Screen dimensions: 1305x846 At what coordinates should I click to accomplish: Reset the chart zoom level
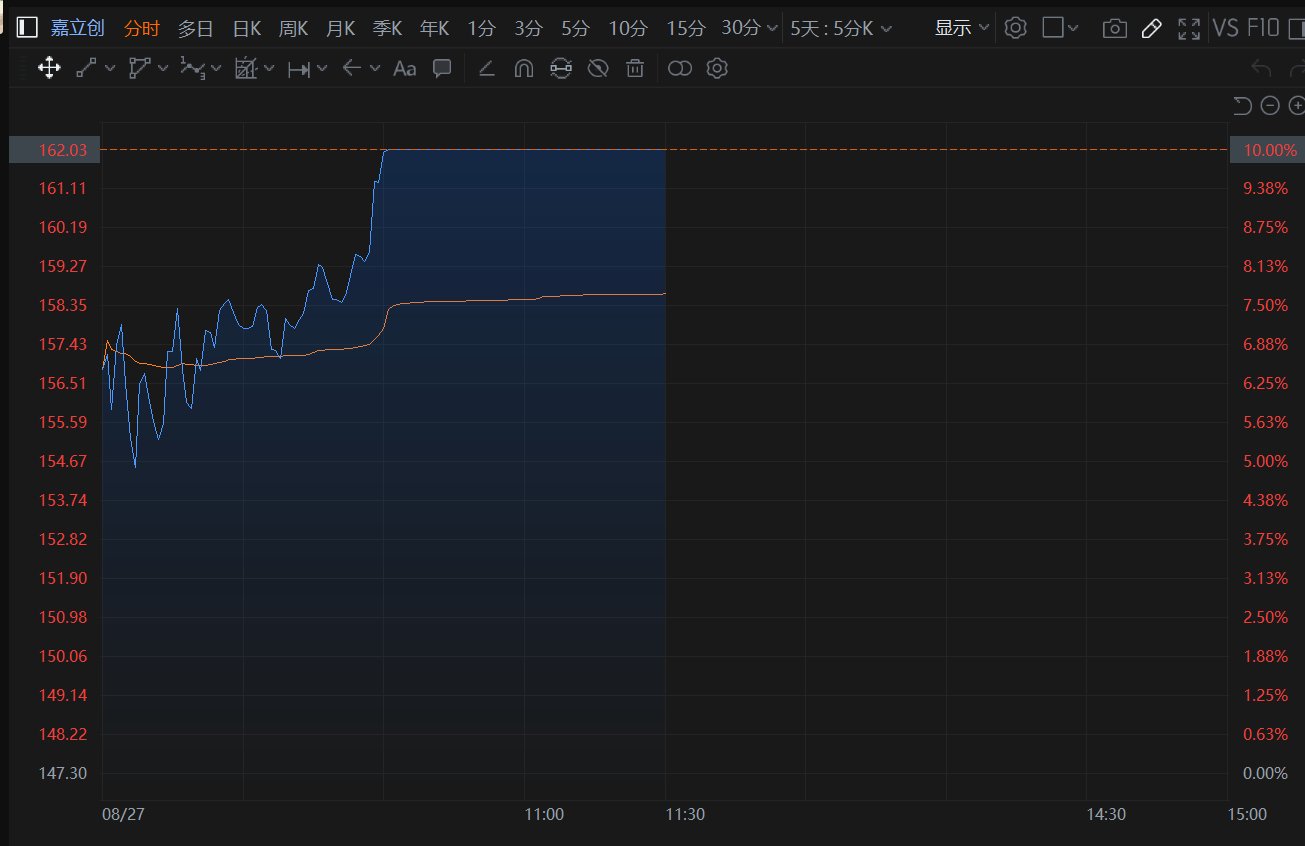point(1242,105)
